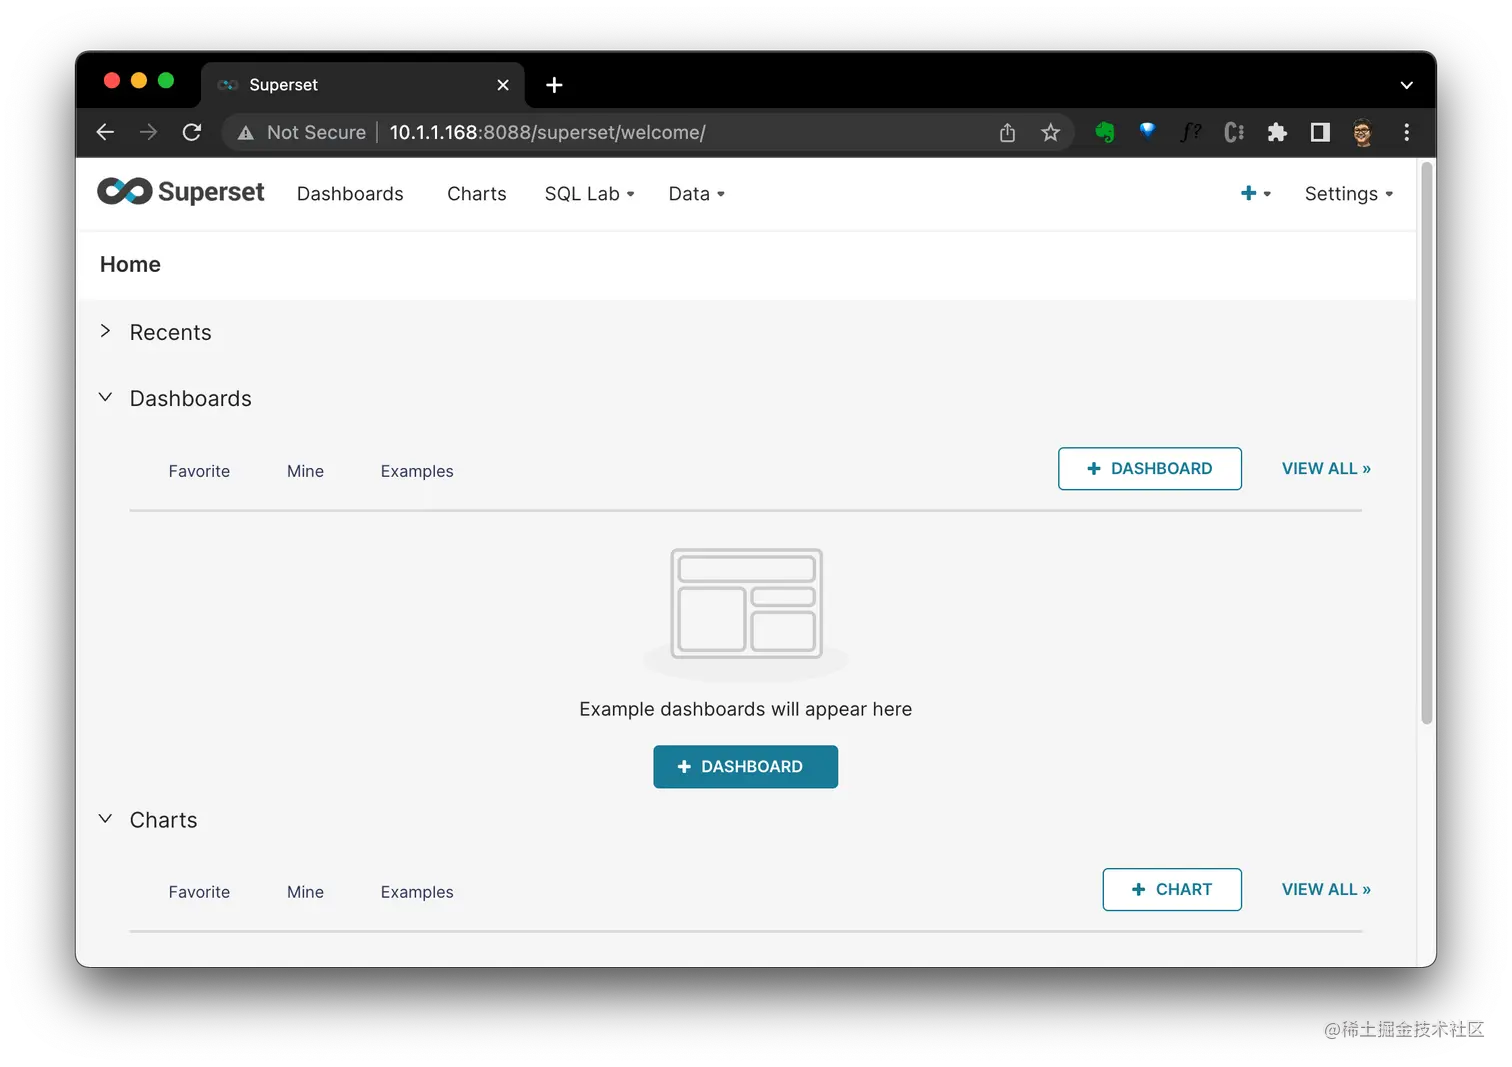This screenshot has height=1067, width=1512.
Task: Click the Superset logo
Action: pos(180,192)
